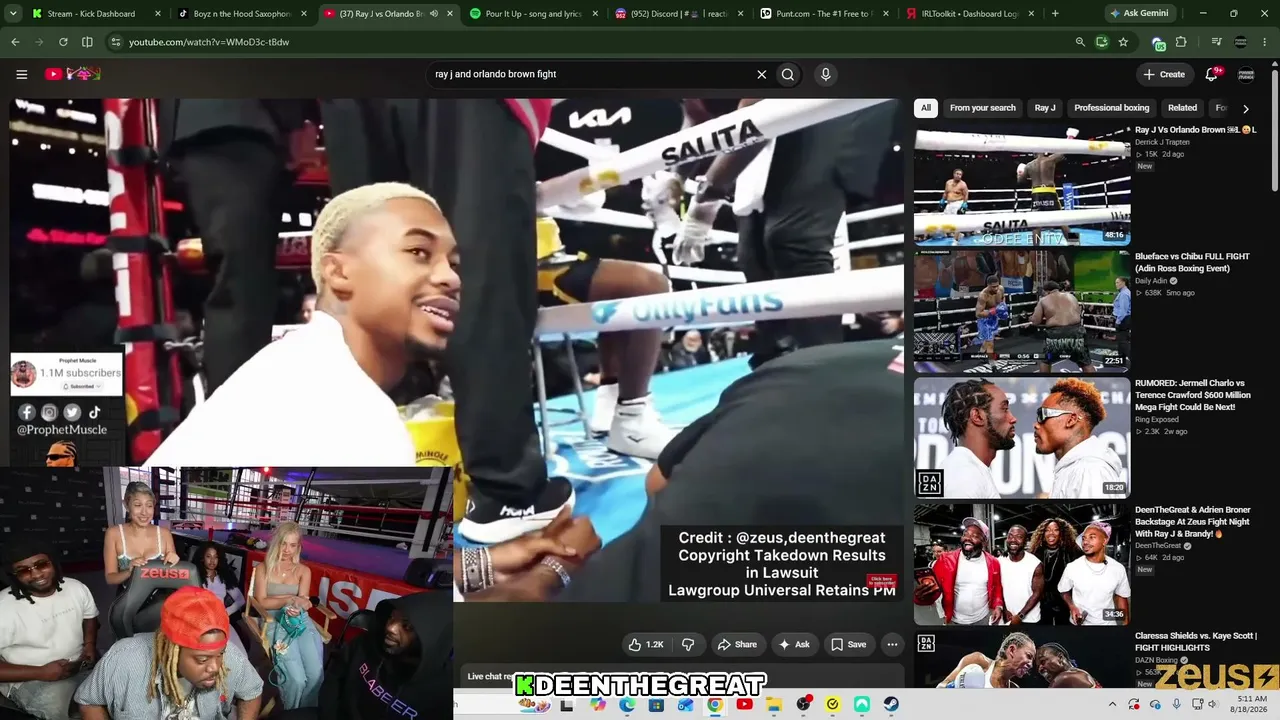Play the 34:36 DeenTheGreat backstage thumbnail
This screenshot has height=720, width=1280.
coord(1022,565)
